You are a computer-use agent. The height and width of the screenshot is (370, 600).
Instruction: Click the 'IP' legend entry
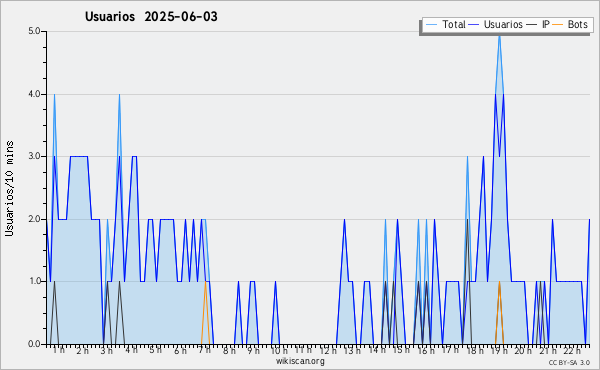(x=538, y=25)
